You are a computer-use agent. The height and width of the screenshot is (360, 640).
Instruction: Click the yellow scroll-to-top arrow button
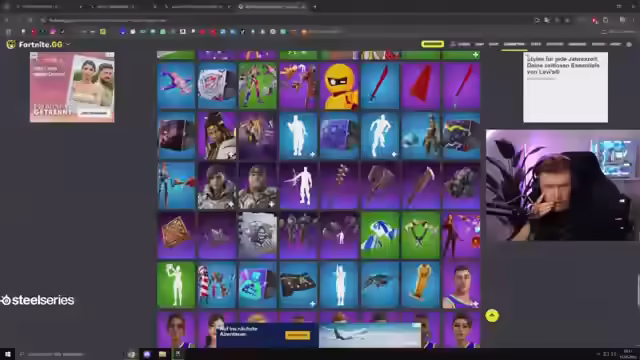click(x=492, y=316)
